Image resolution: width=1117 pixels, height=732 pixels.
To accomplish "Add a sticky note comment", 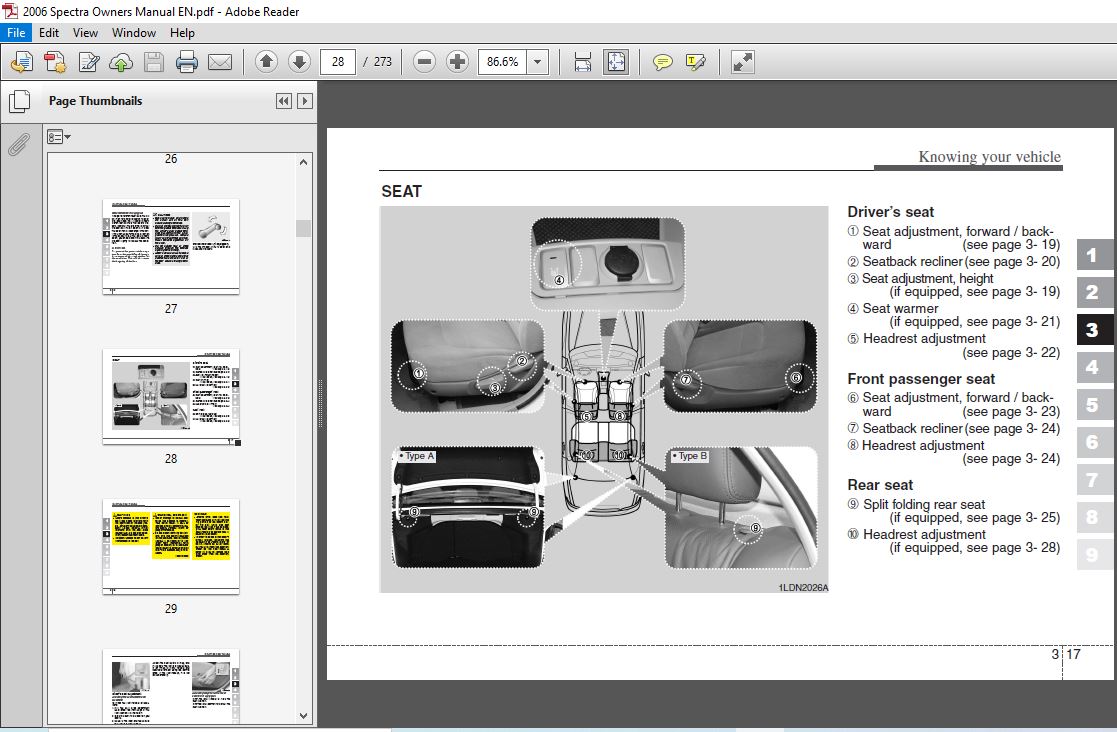I will (662, 62).
